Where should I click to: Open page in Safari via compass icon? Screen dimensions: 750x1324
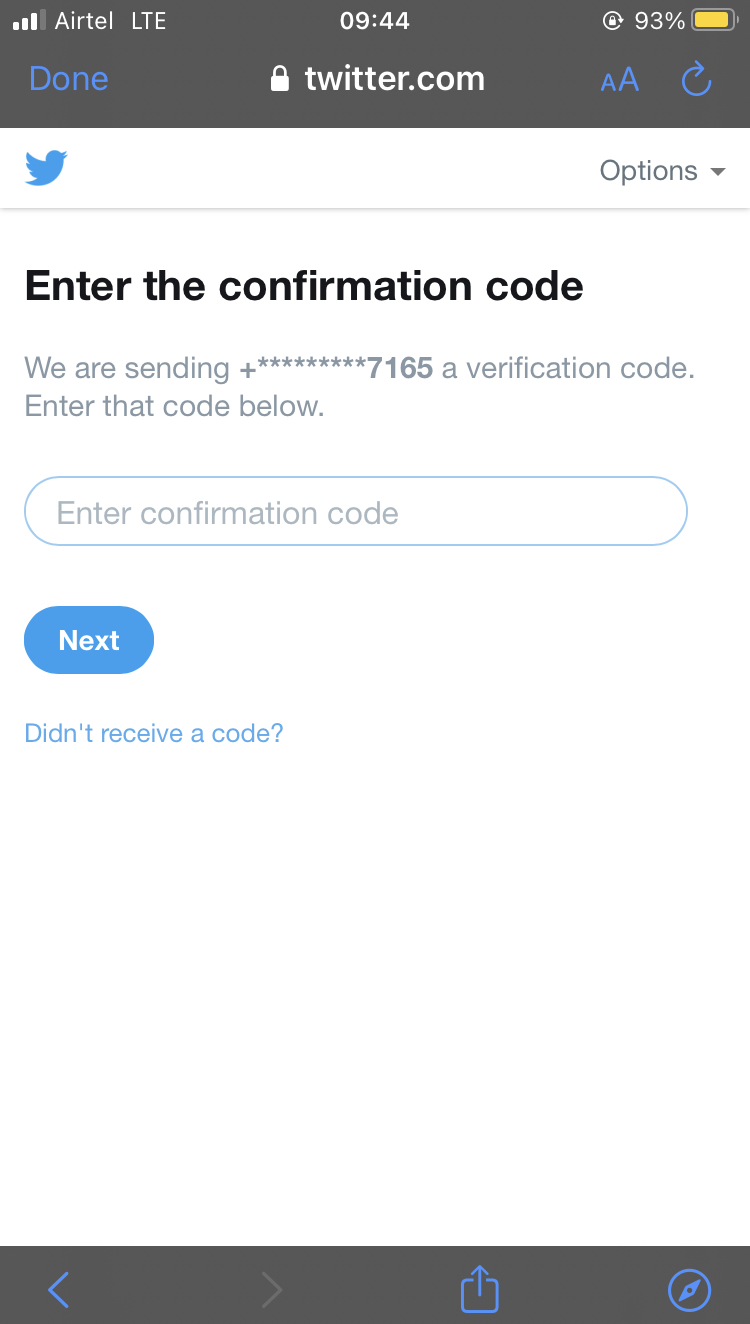tap(689, 1290)
